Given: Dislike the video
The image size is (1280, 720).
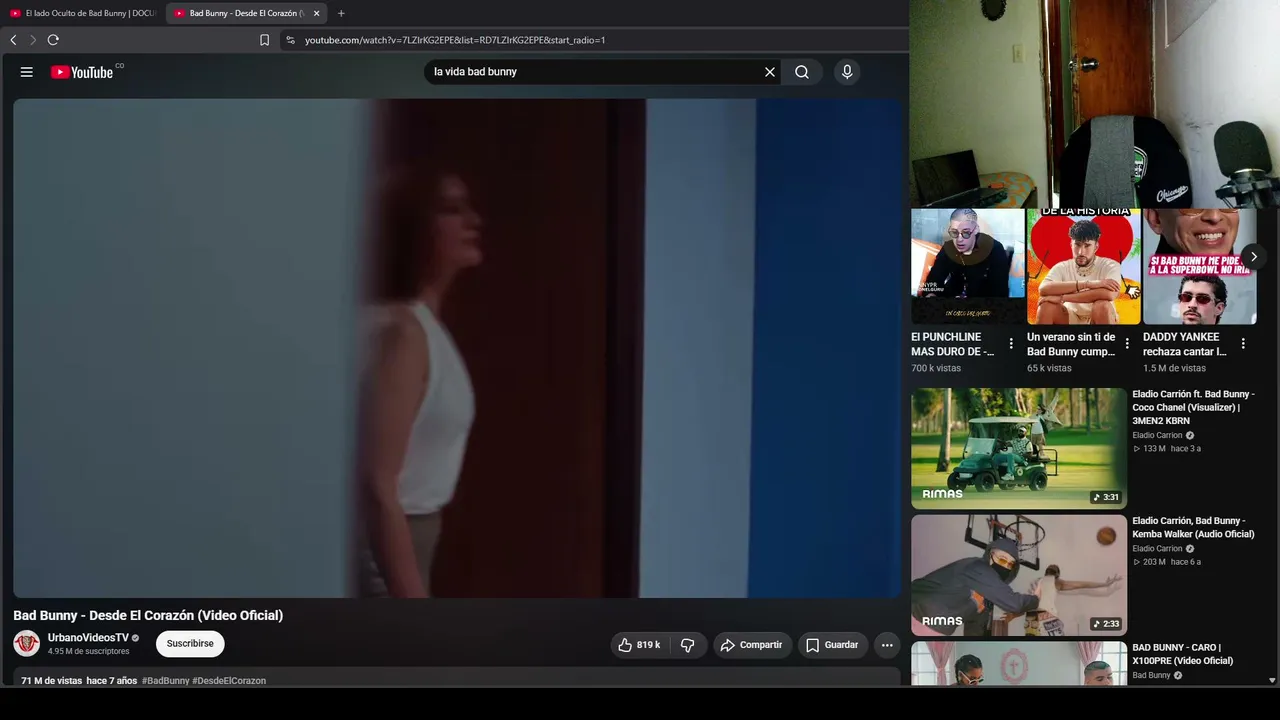Looking at the screenshot, I should 688,645.
